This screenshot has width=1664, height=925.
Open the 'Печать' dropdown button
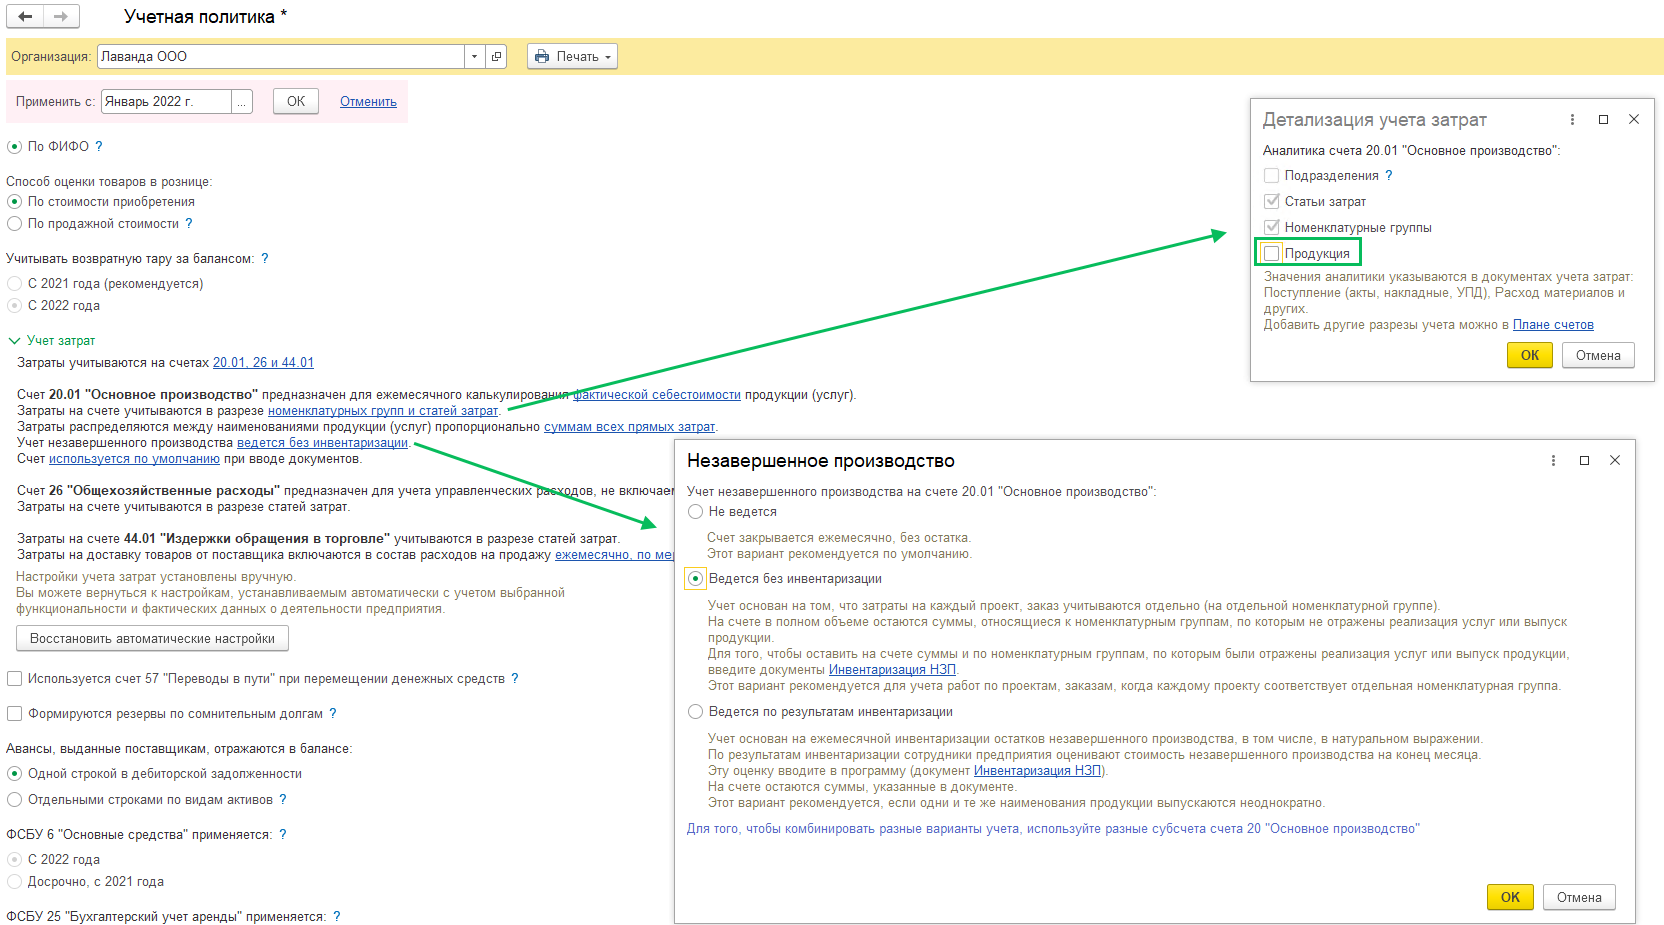pyautogui.click(x=572, y=56)
